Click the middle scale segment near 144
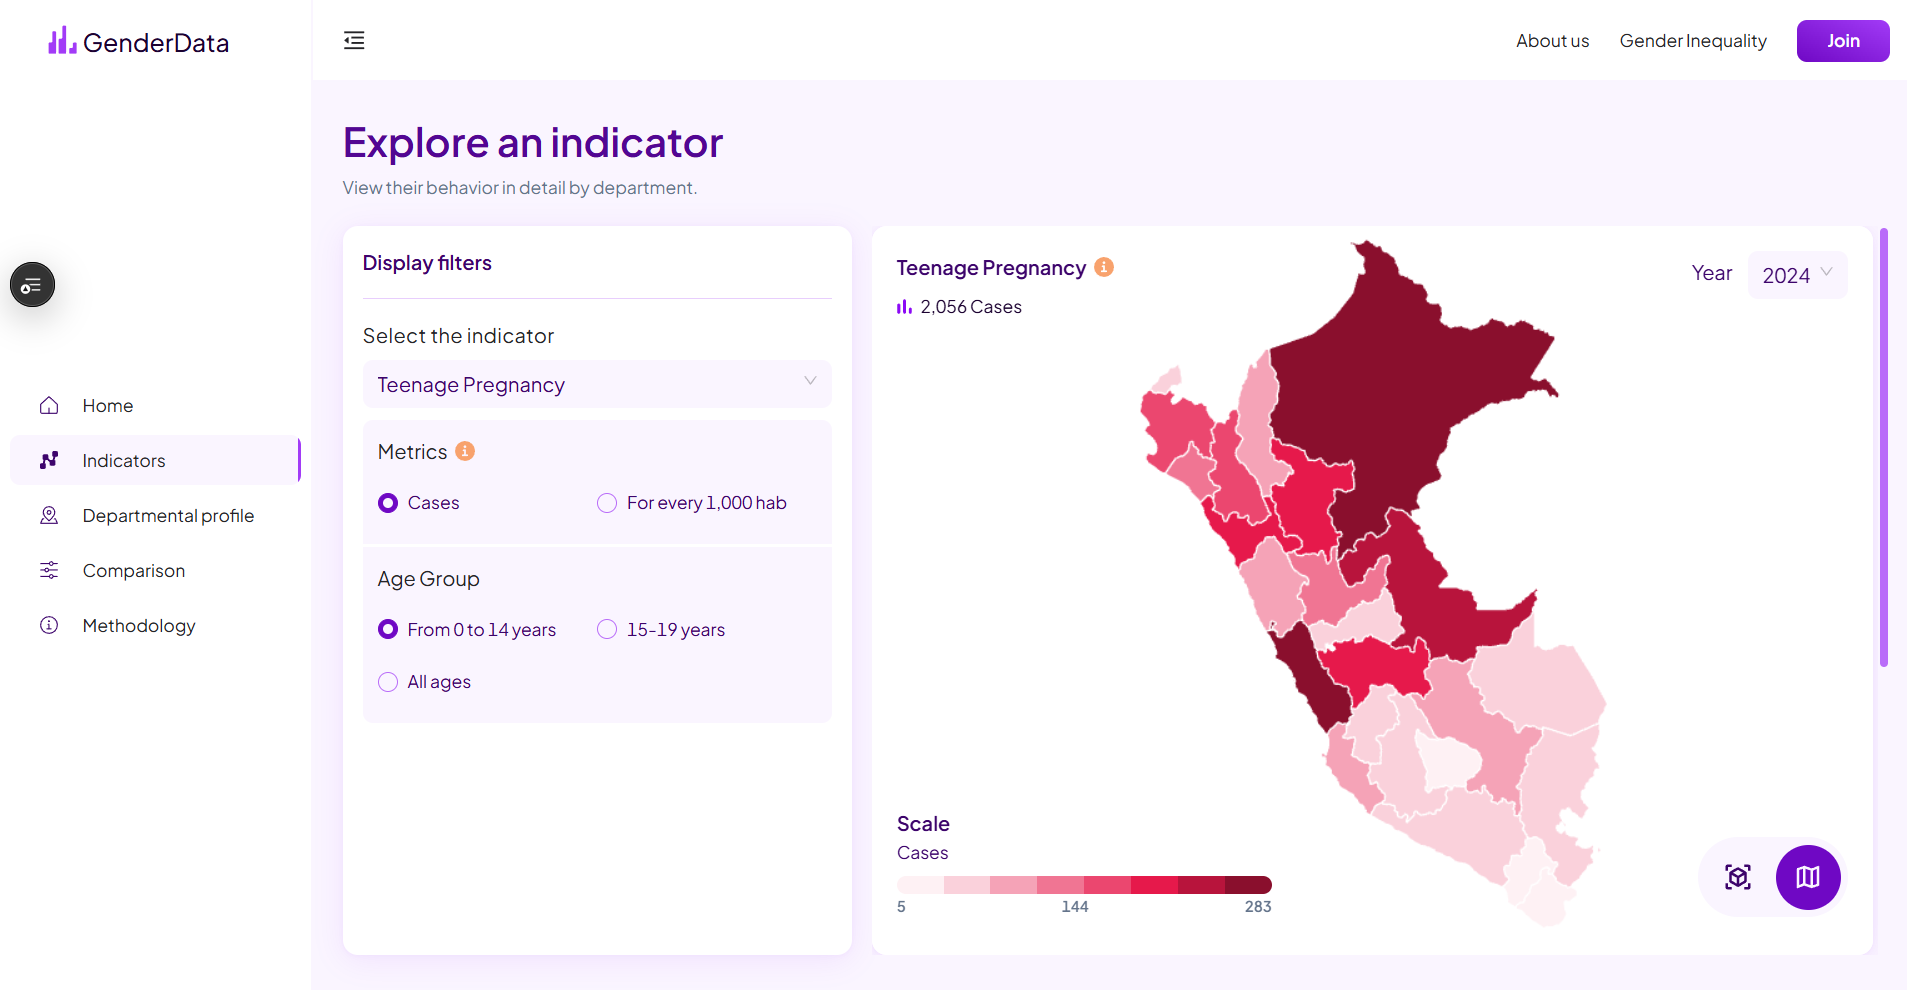Image resolution: width=1907 pixels, height=990 pixels. 1060,885
